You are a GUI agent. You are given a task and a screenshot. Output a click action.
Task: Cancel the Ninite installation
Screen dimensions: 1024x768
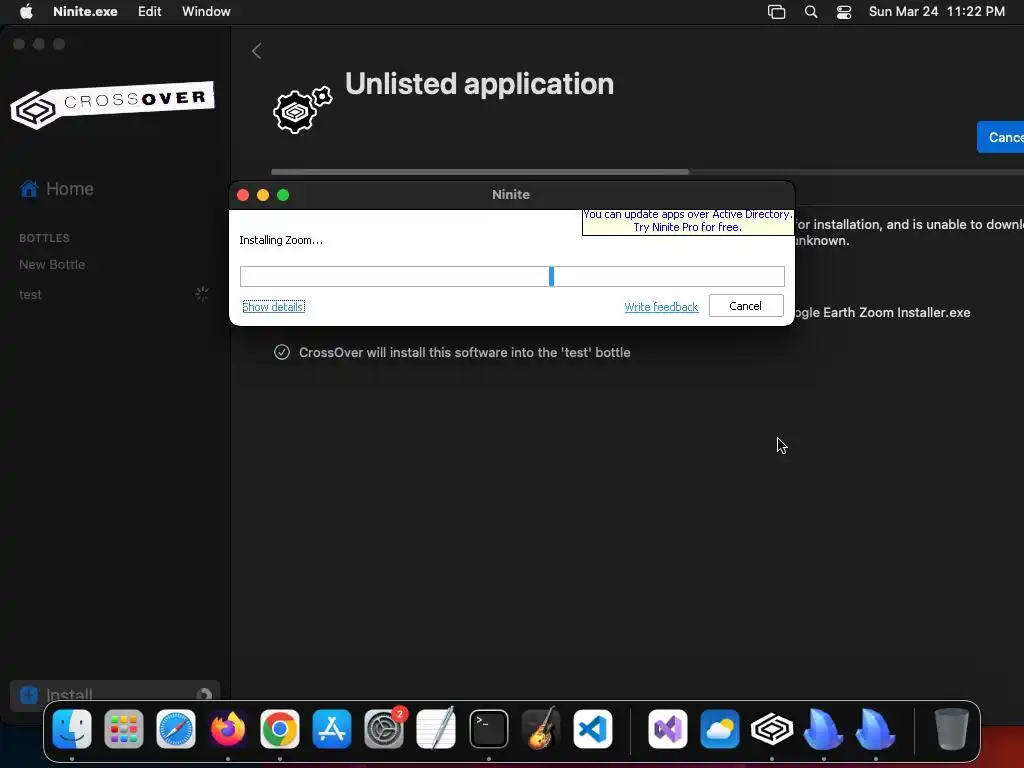click(746, 306)
